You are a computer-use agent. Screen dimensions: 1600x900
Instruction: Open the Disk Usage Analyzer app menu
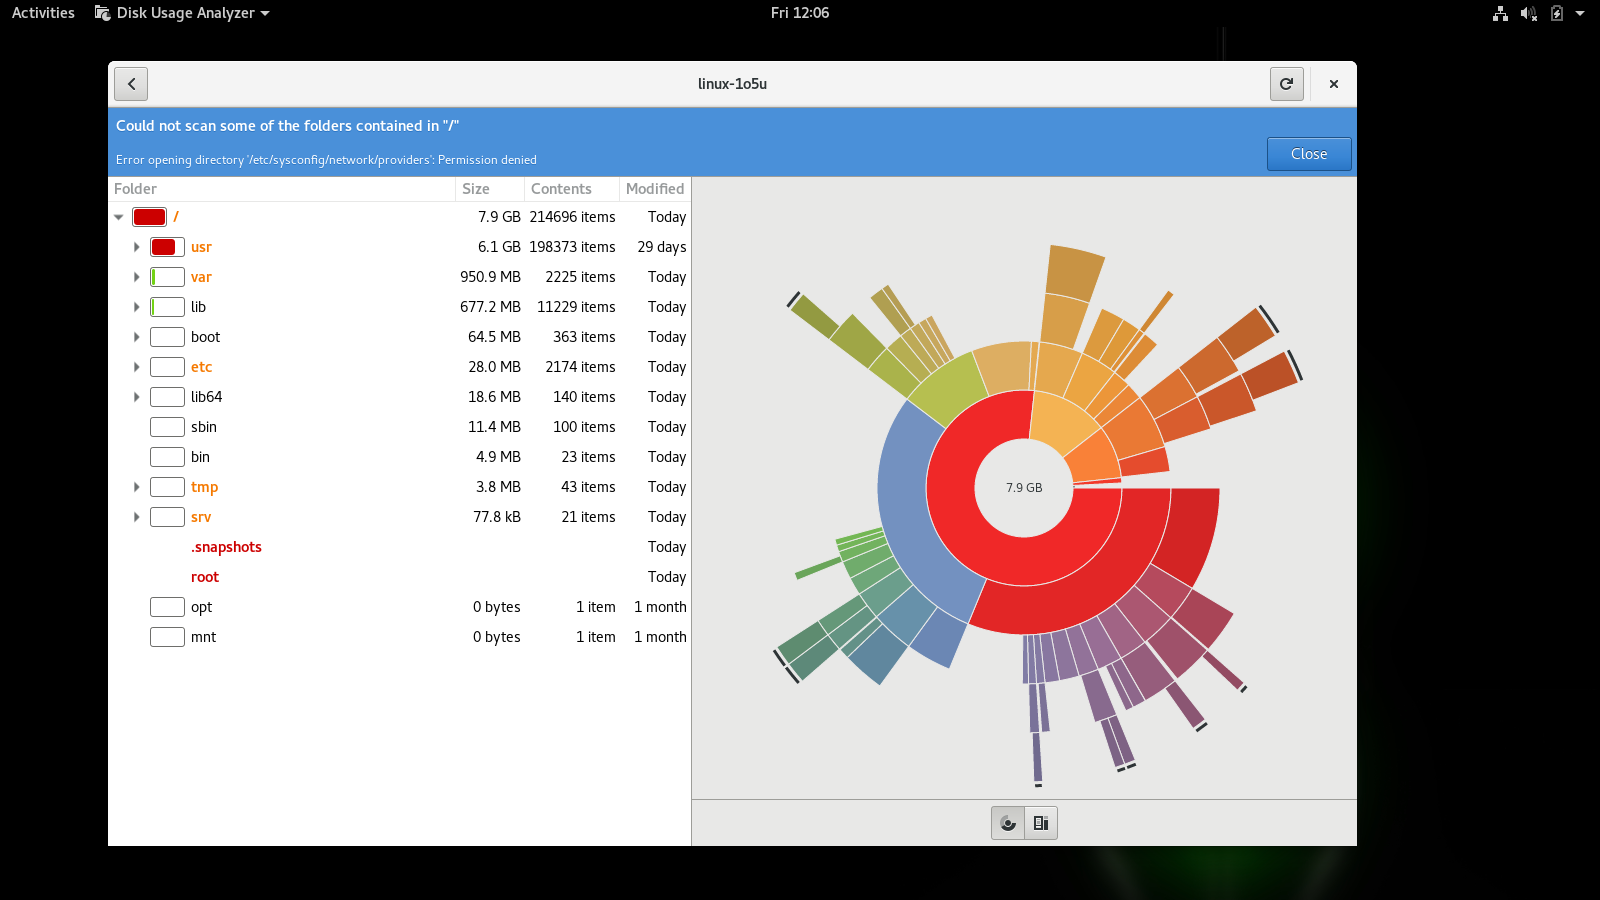(183, 13)
